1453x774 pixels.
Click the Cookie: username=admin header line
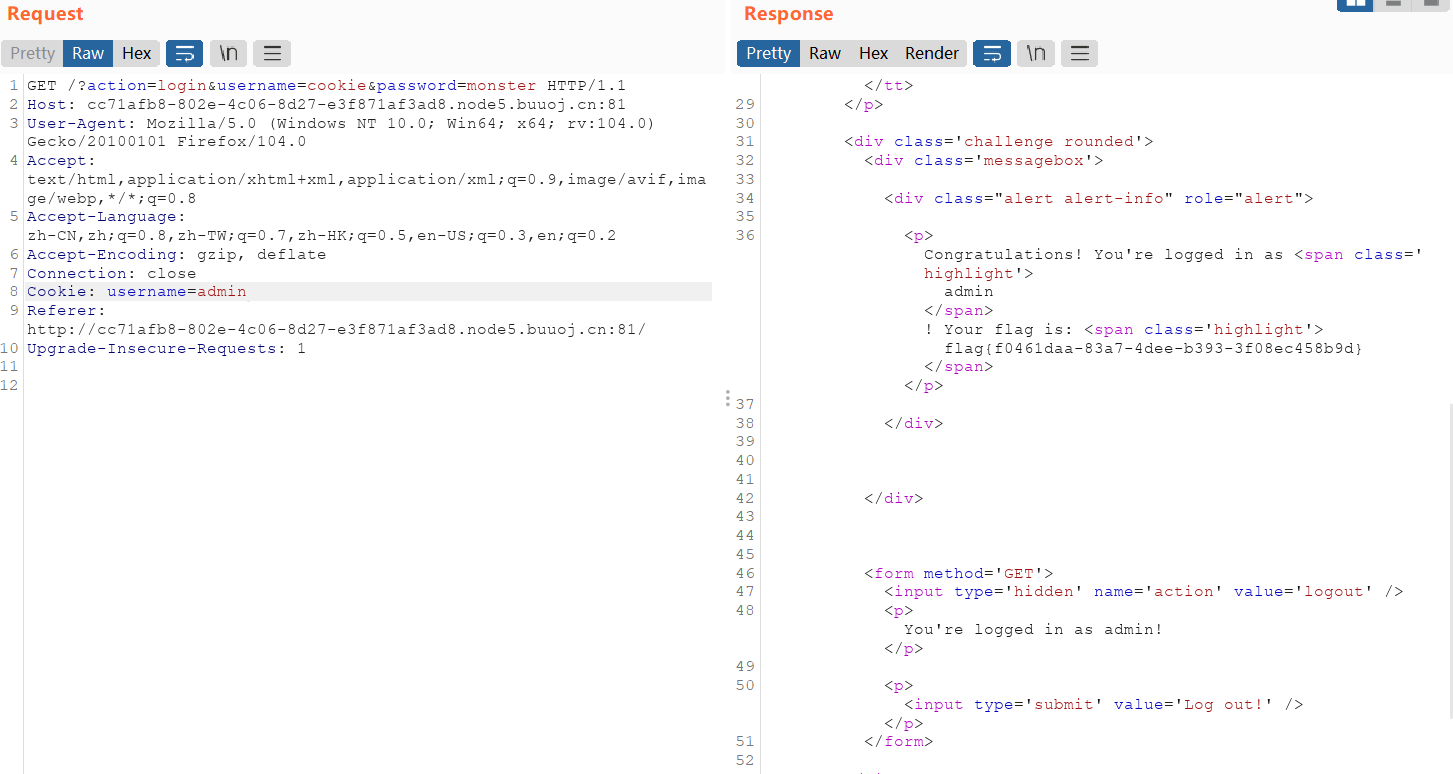coord(136,292)
